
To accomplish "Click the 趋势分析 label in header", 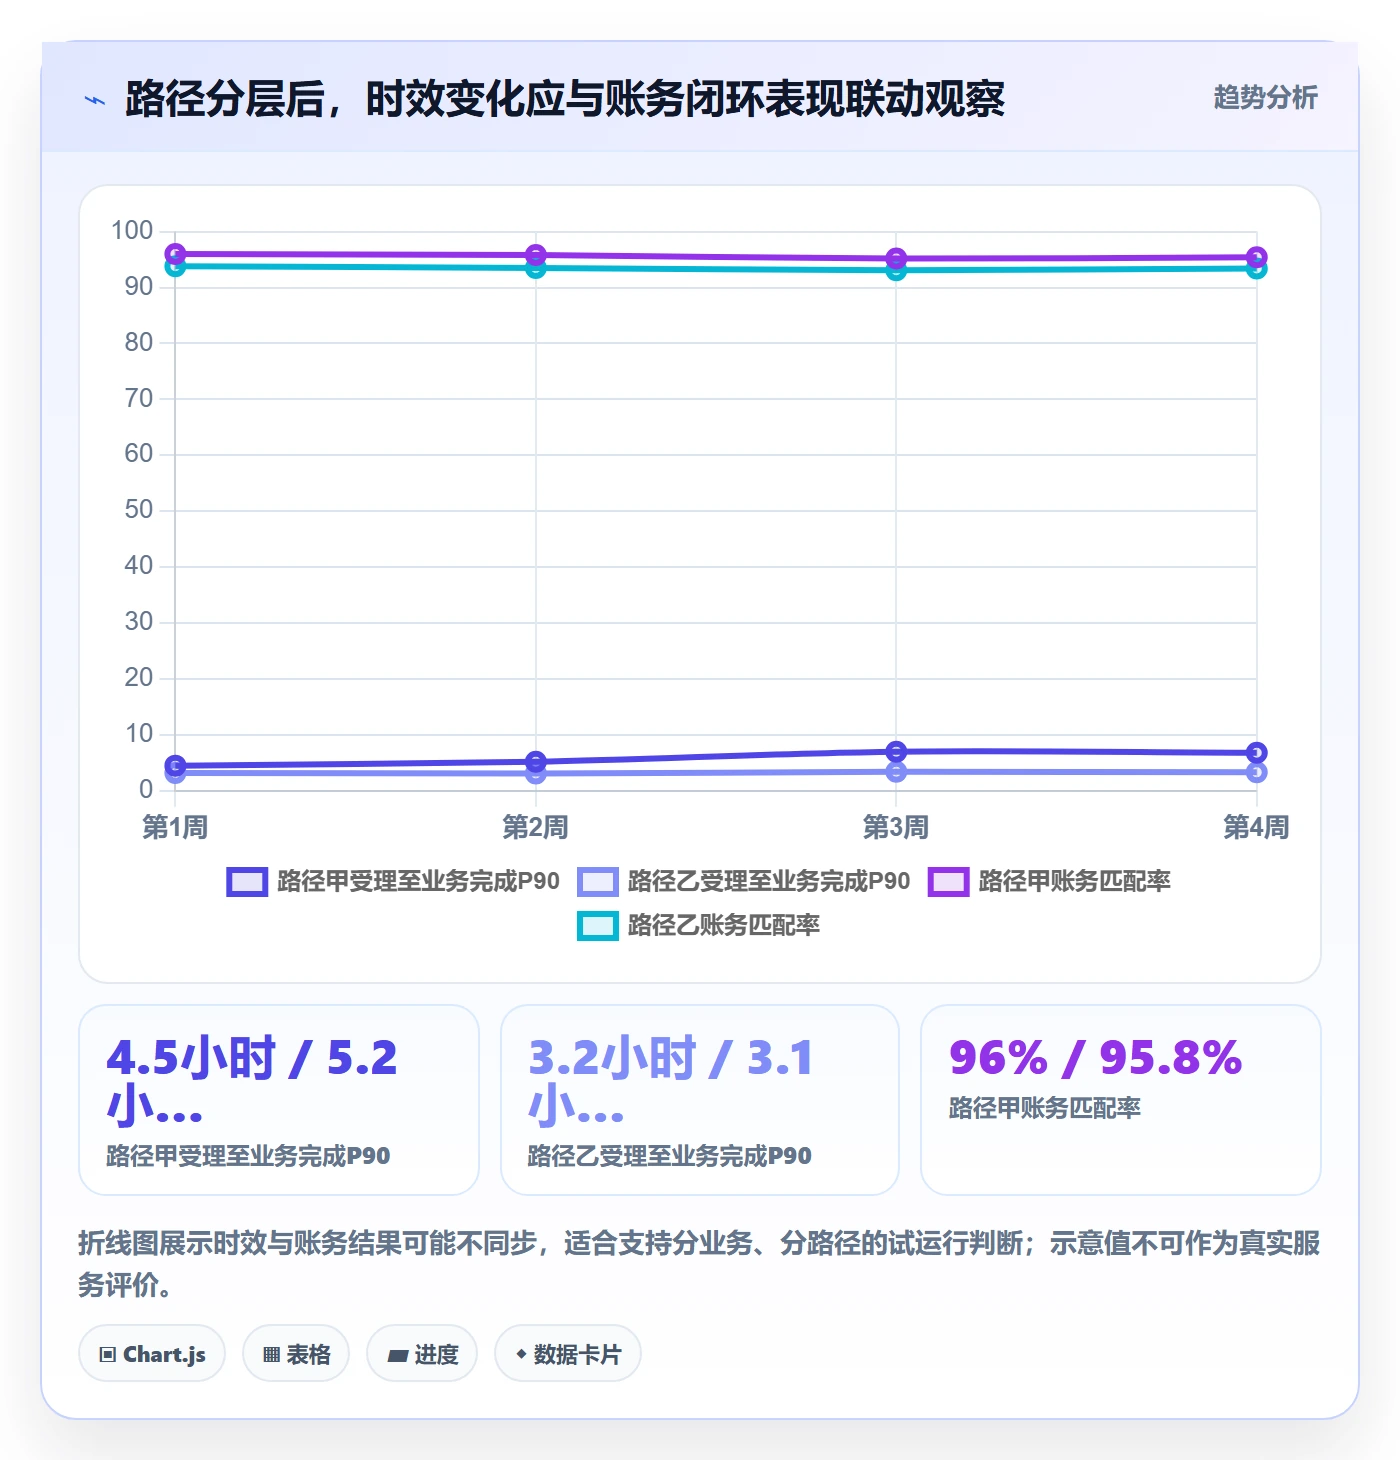I will (x=1265, y=97).
